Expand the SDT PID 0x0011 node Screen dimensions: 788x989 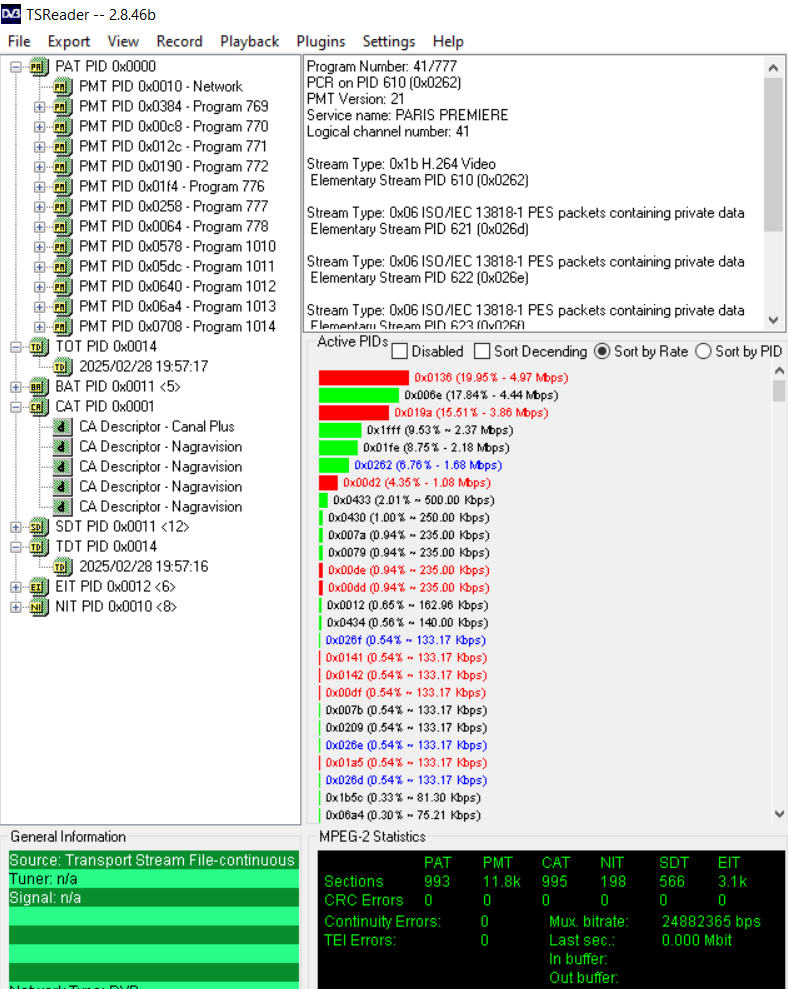(x=16, y=527)
